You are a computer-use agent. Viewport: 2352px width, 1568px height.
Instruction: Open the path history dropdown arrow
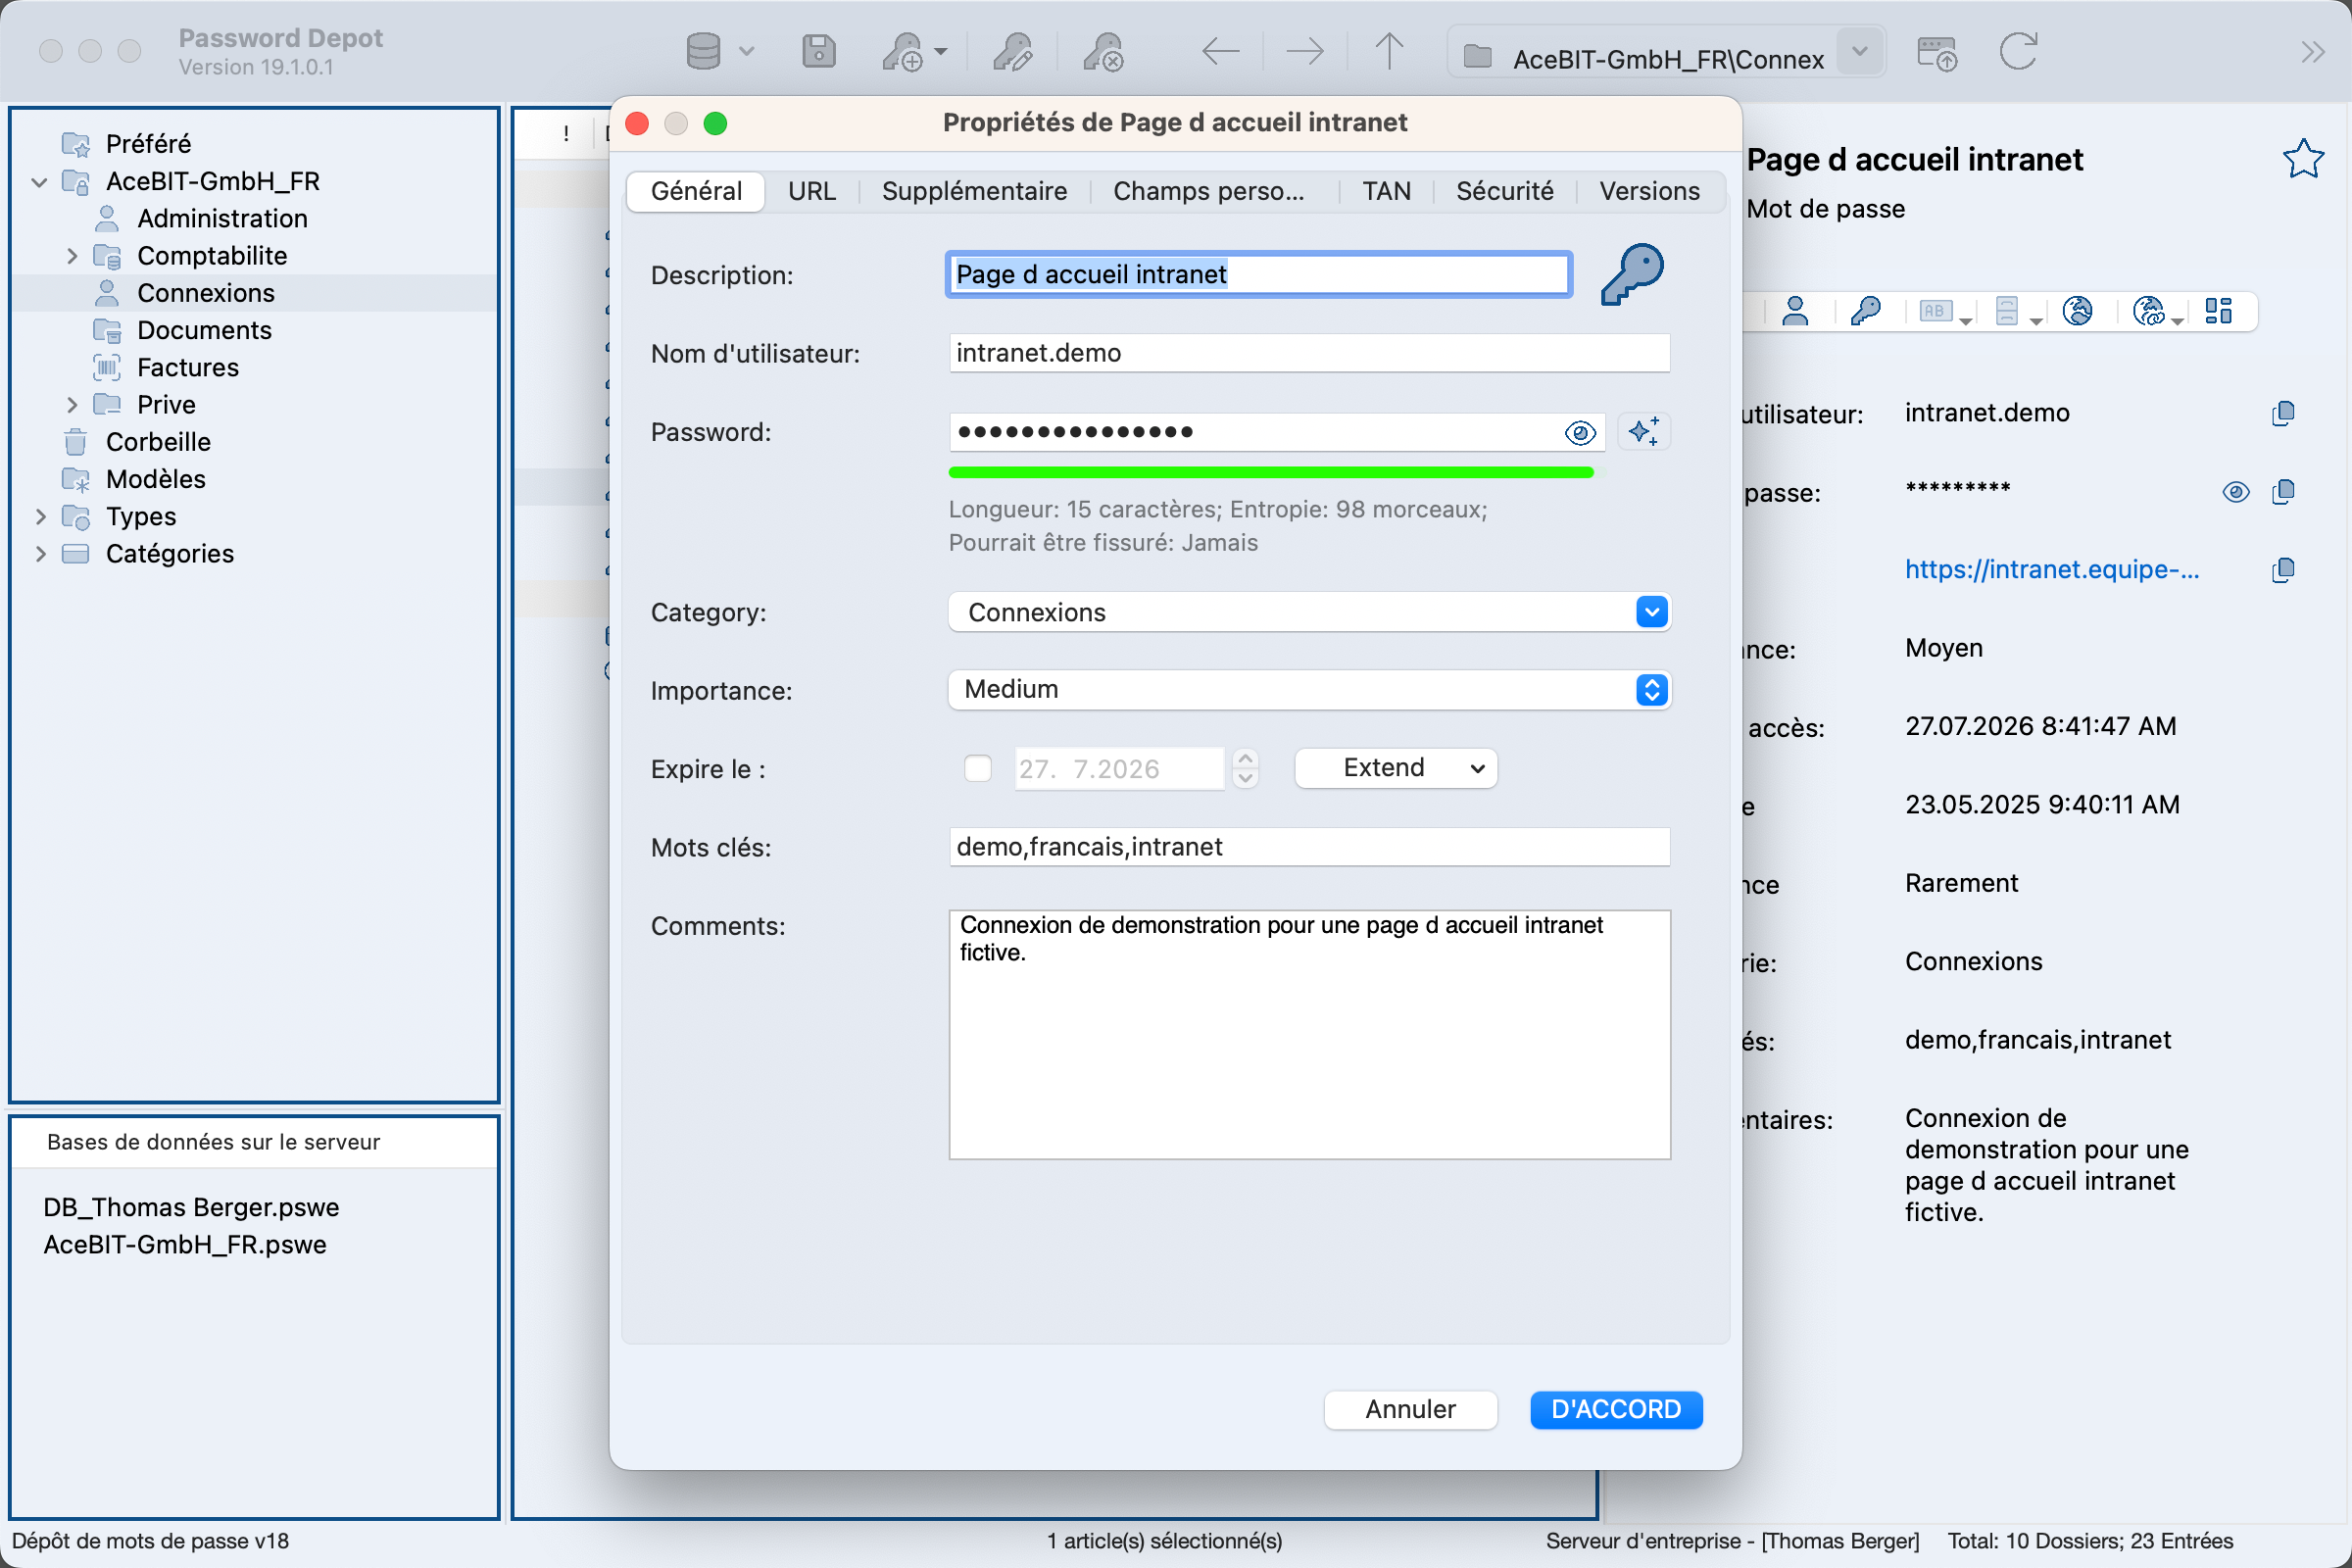pyautogui.click(x=1859, y=51)
